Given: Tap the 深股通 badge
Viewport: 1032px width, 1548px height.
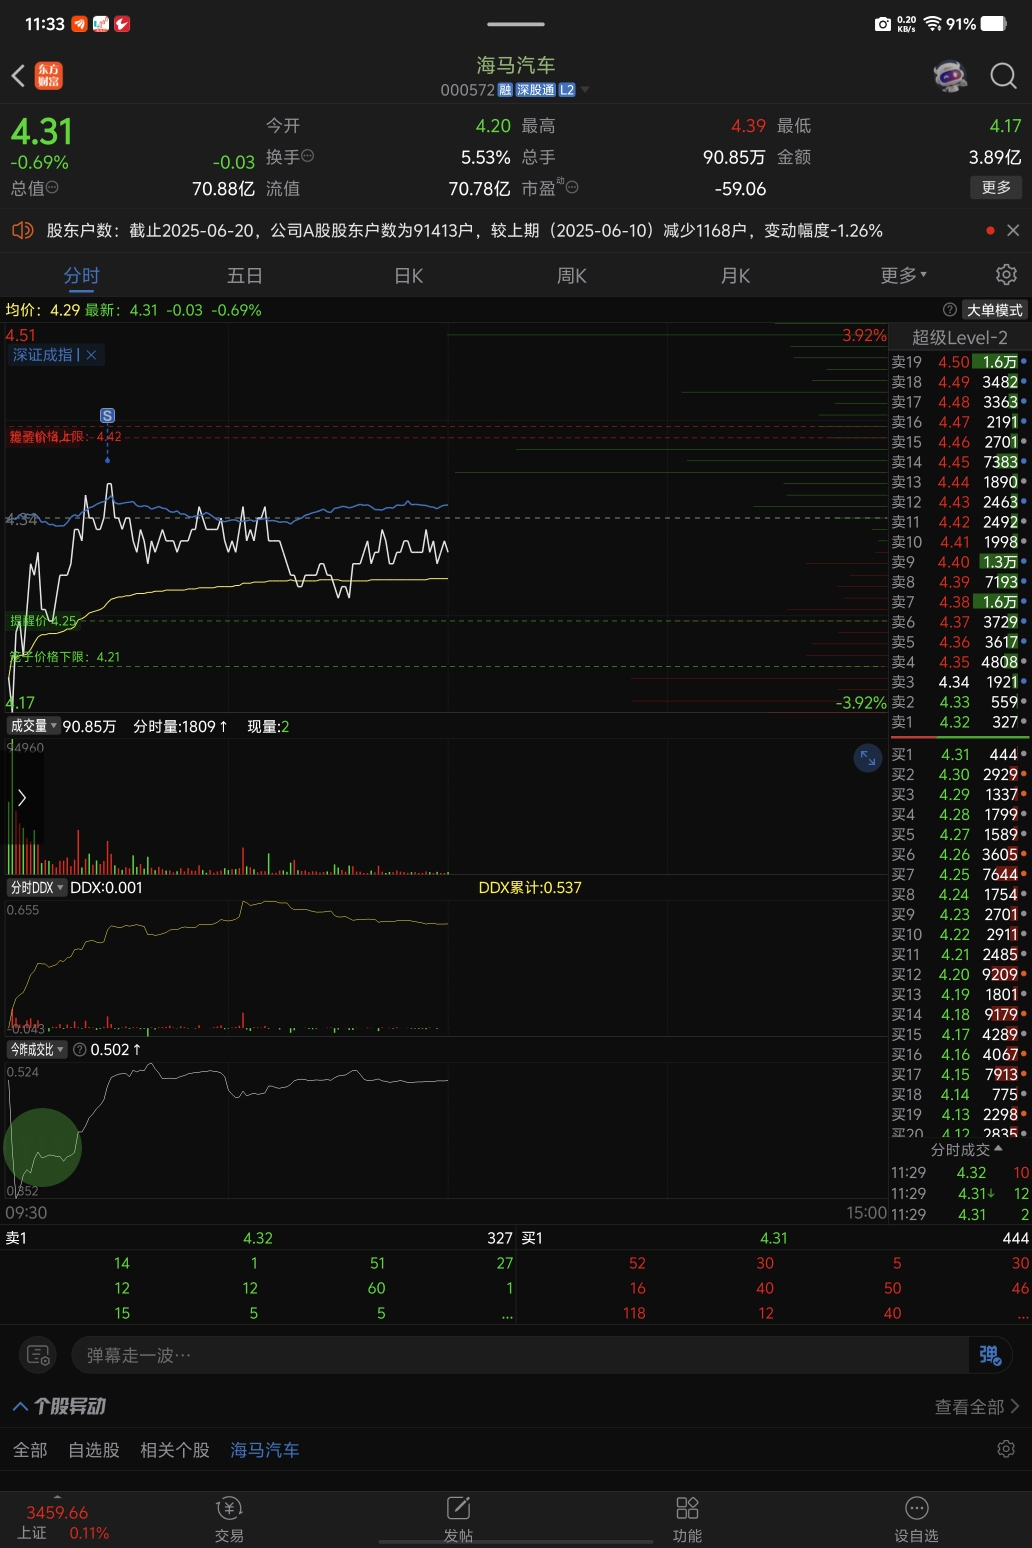Looking at the screenshot, I should (535, 90).
